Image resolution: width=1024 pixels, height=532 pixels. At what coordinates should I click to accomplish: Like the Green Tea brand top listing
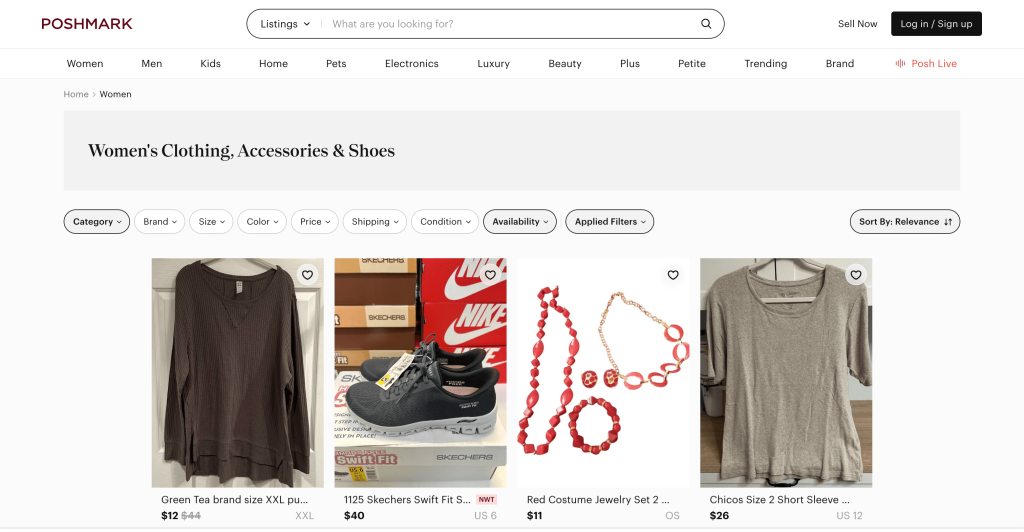307,275
